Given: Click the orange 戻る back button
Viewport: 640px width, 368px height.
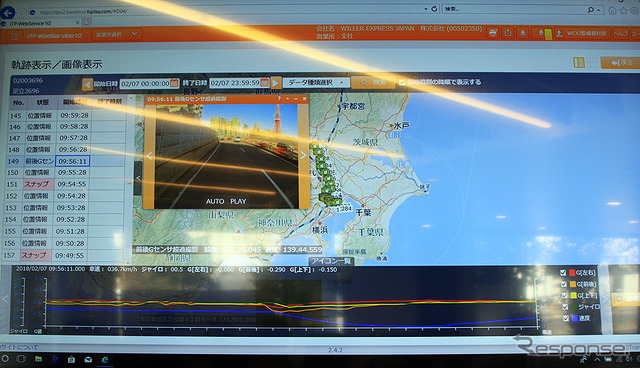Looking at the screenshot, I should point(620,62).
